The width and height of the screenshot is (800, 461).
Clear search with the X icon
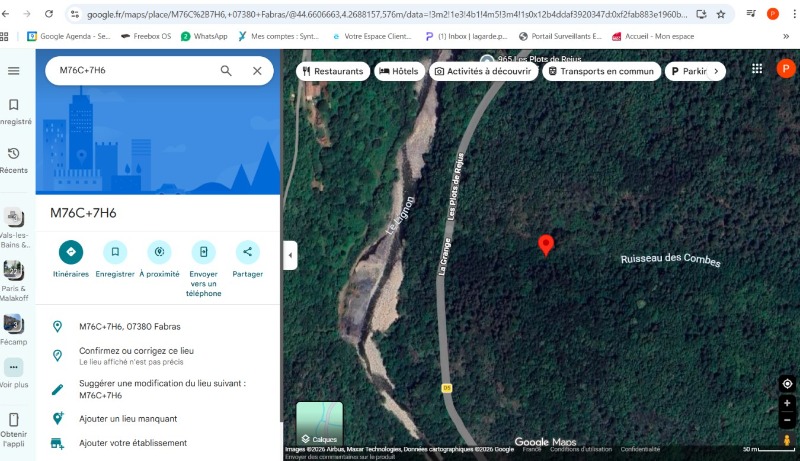tap(257, 71)
